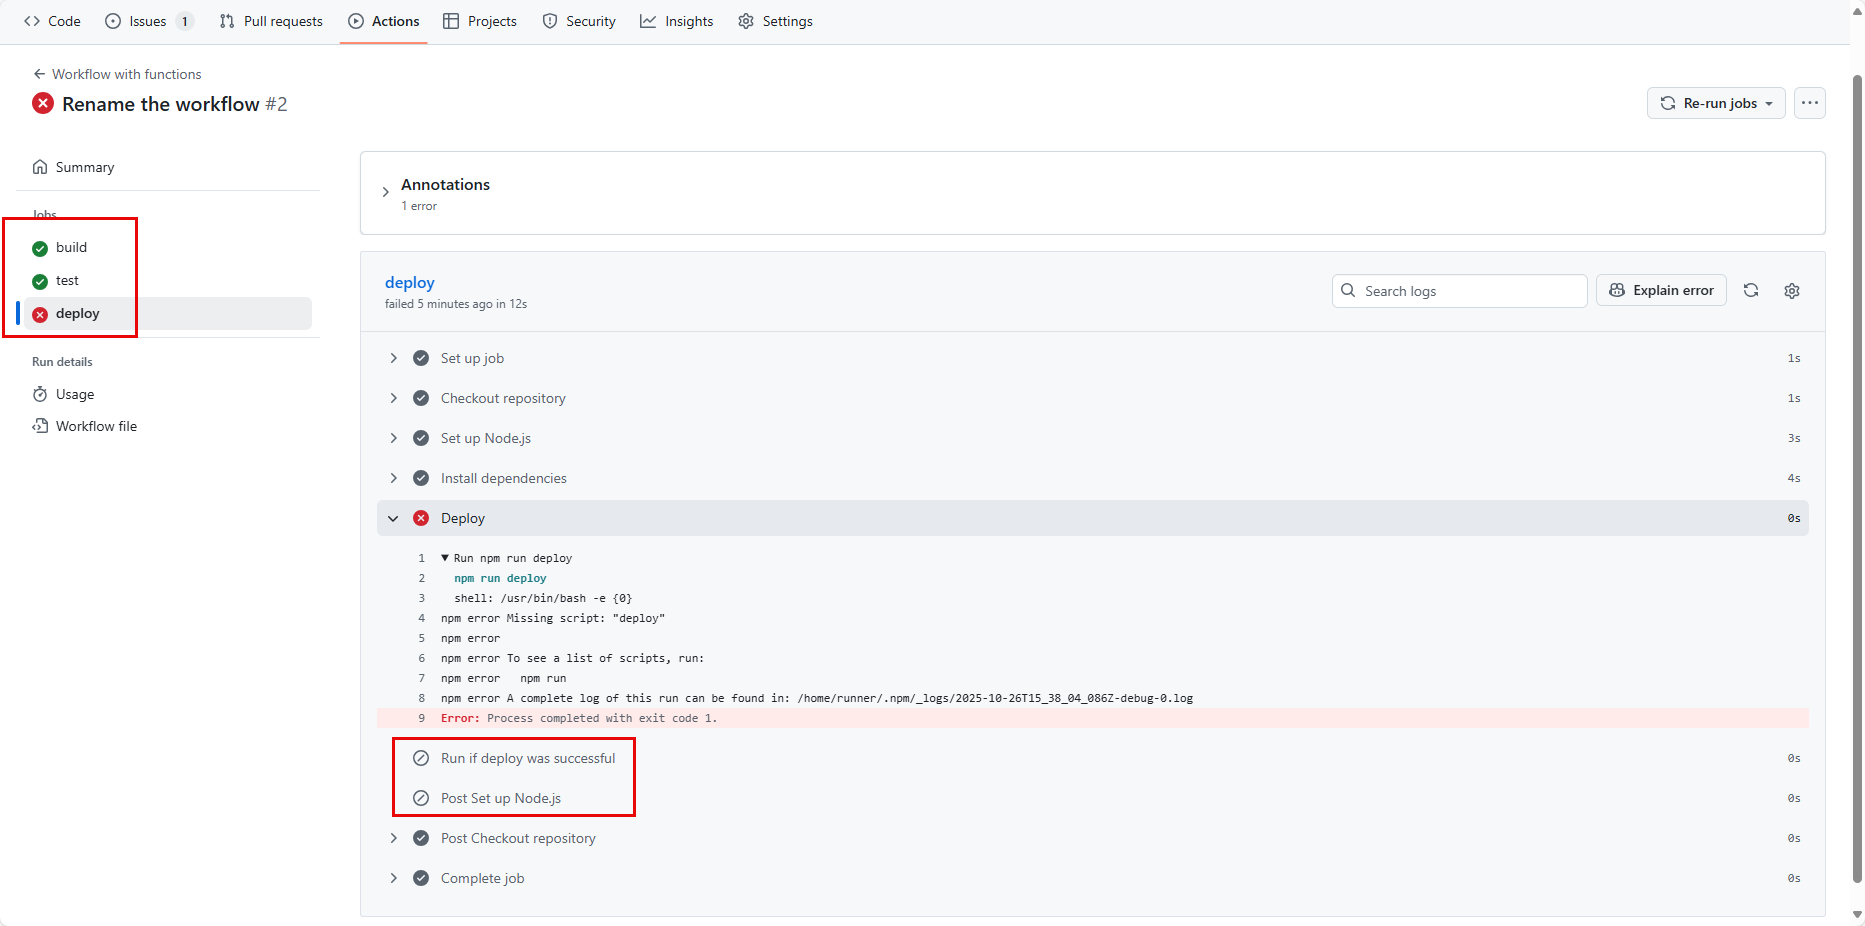Expand the Annotations section

[386, 192]
